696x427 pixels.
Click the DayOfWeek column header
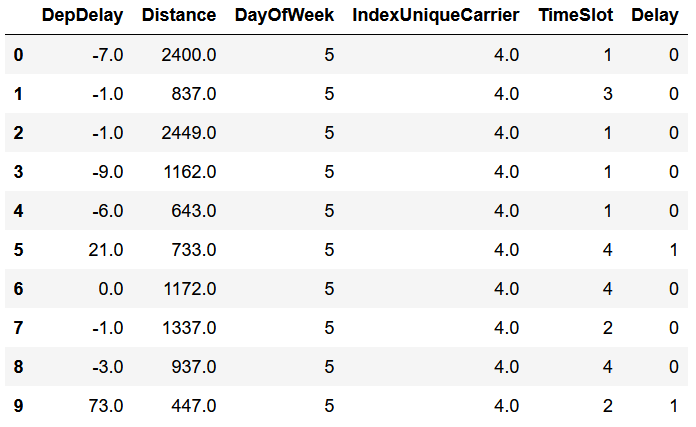coord(284,16)
